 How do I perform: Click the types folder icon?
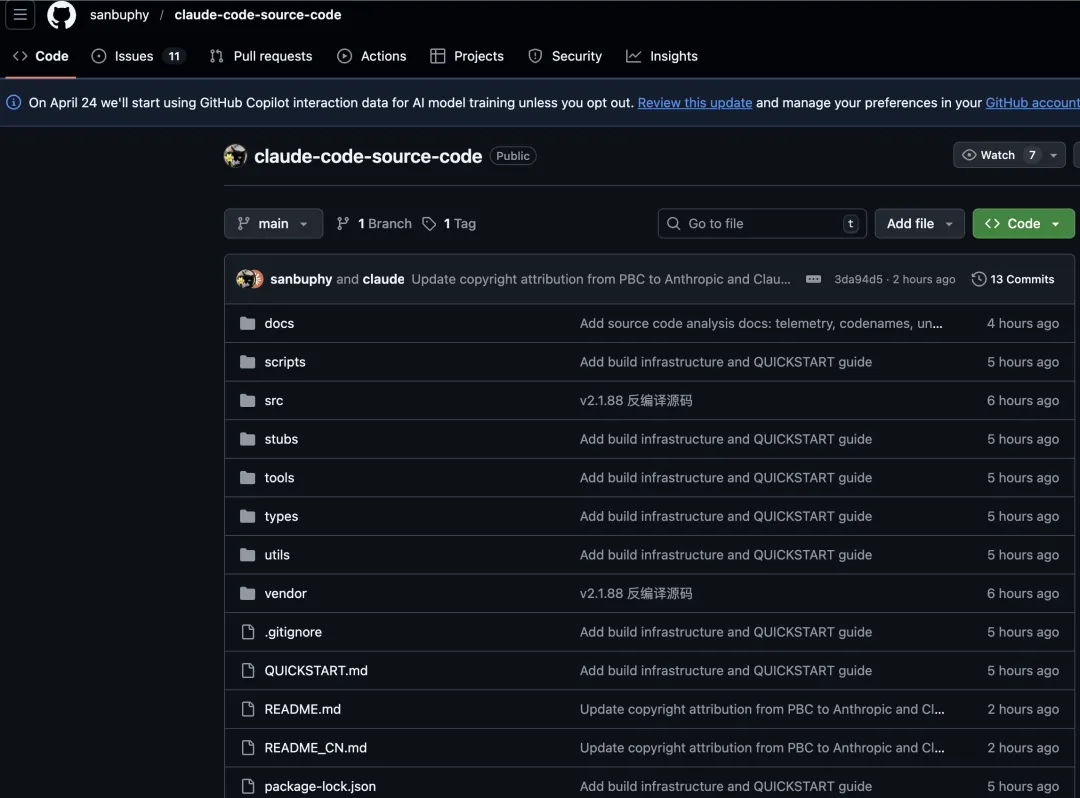247,516
